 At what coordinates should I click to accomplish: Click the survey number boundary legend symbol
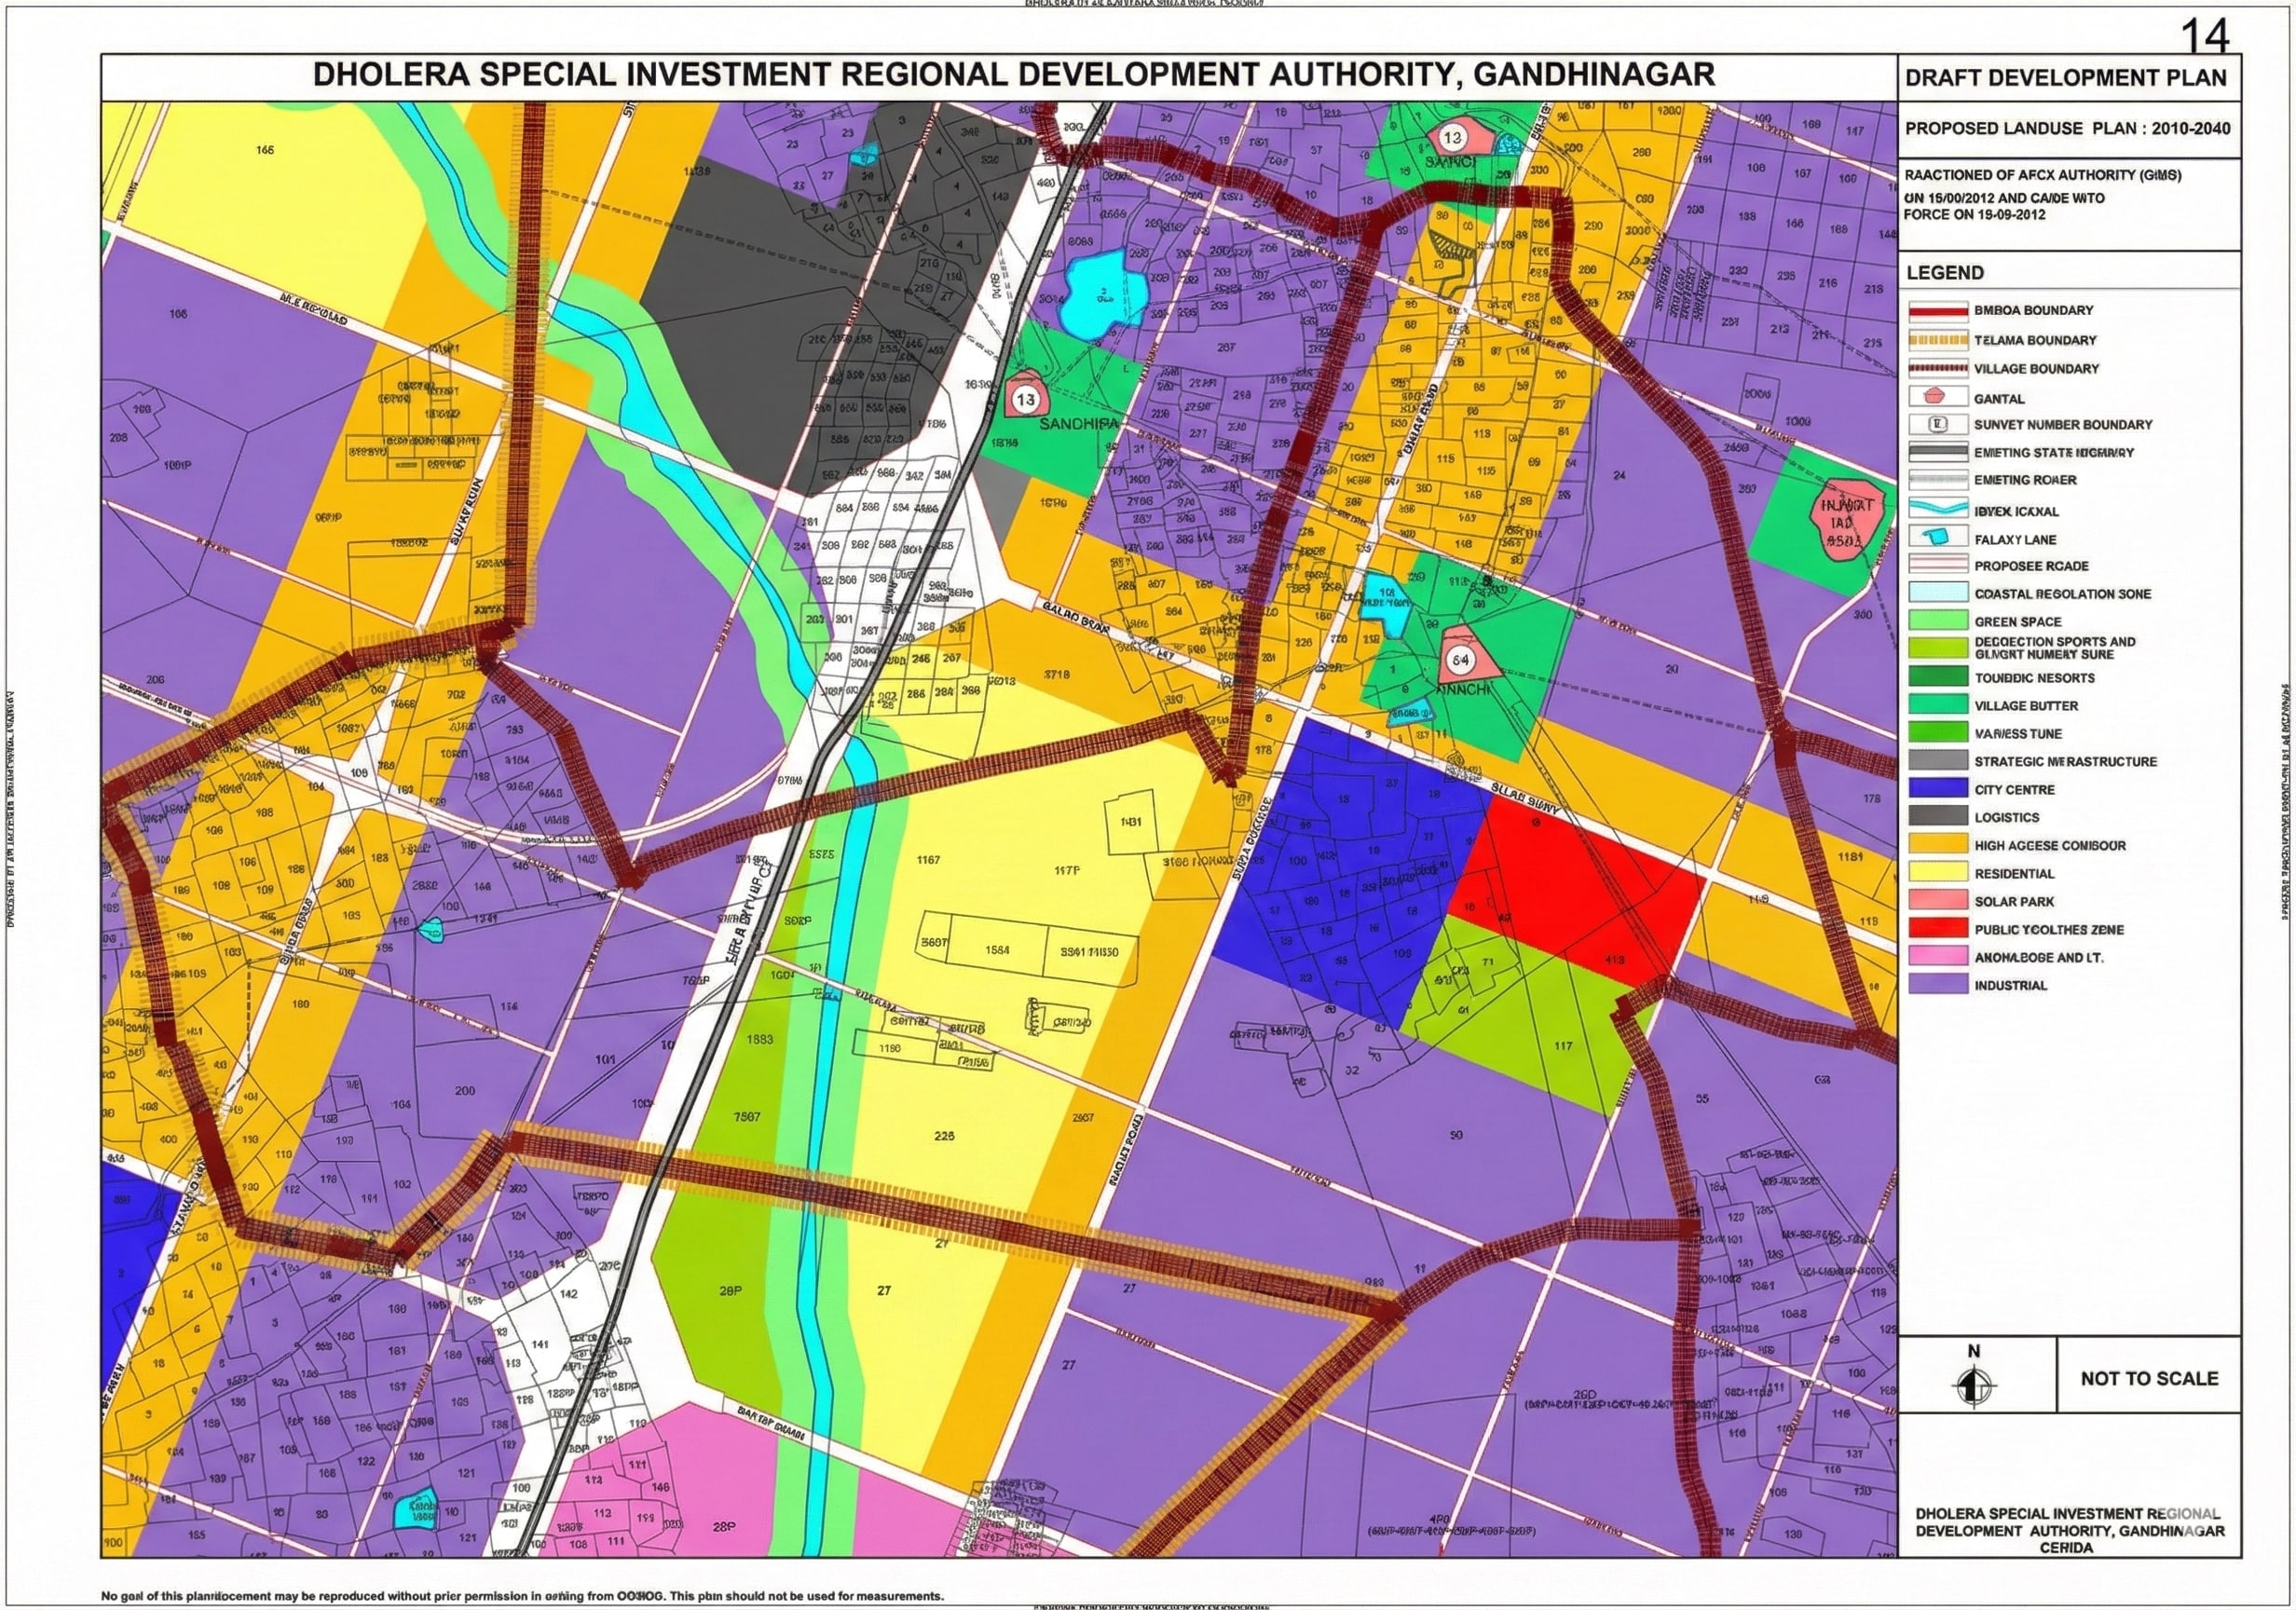(x=1938, y=424)
